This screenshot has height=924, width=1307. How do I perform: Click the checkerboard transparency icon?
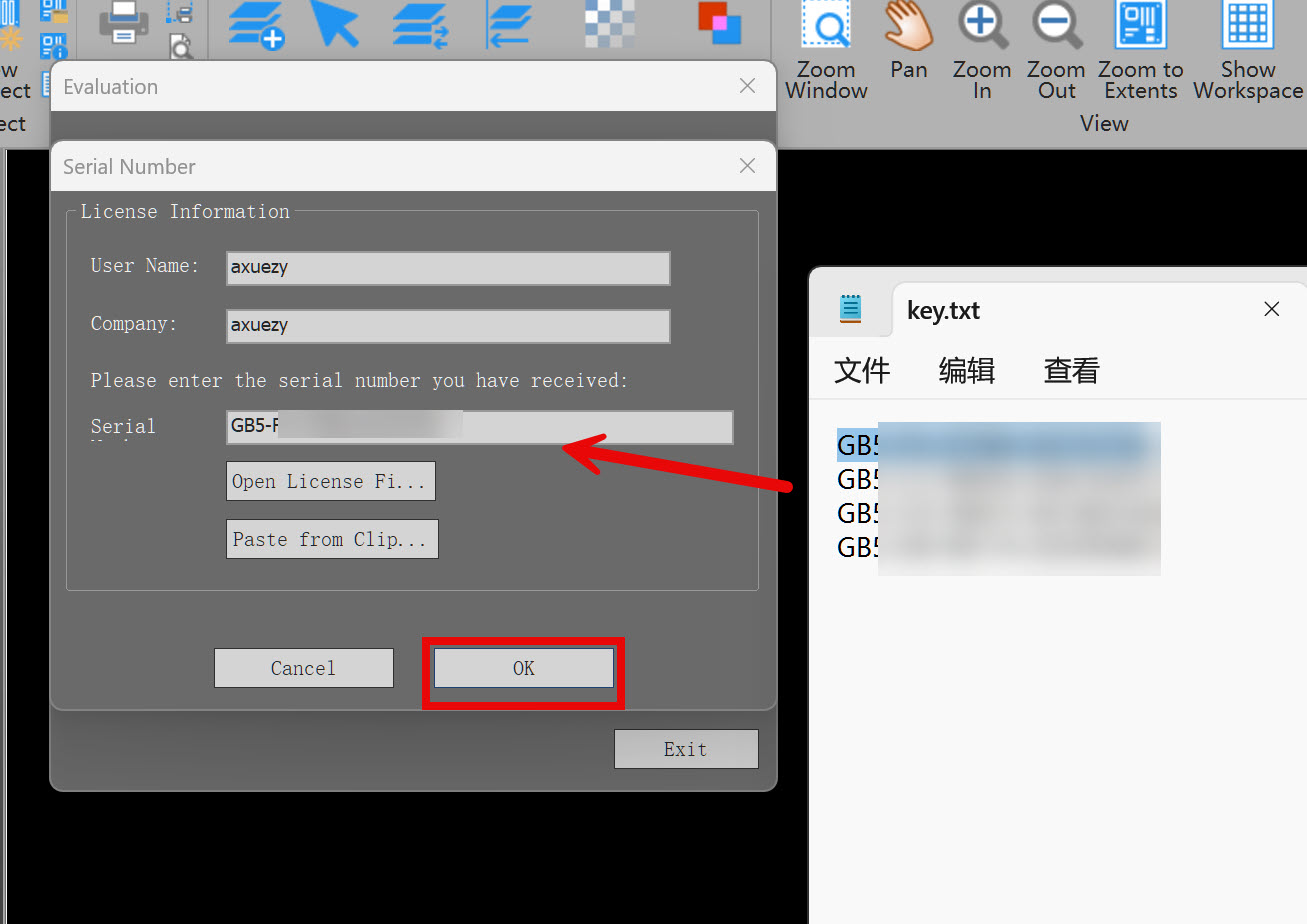609,22
